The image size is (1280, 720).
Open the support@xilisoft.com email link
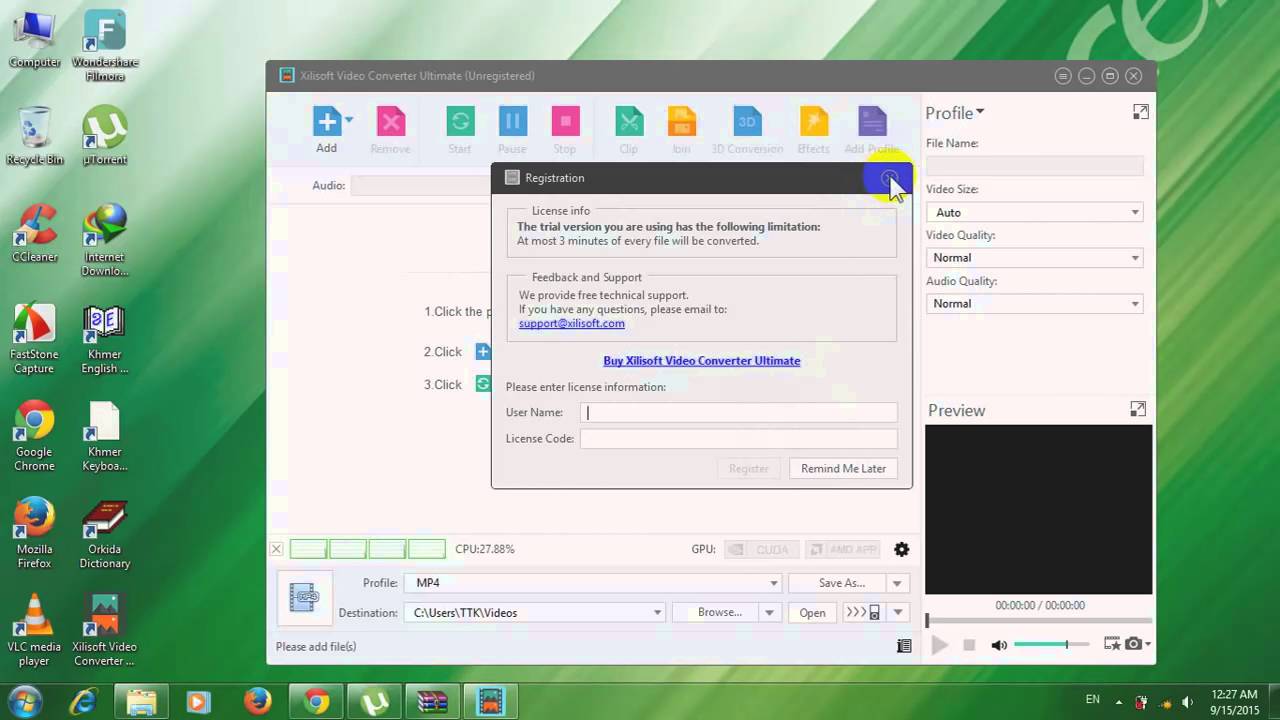[x=572, y=323]
